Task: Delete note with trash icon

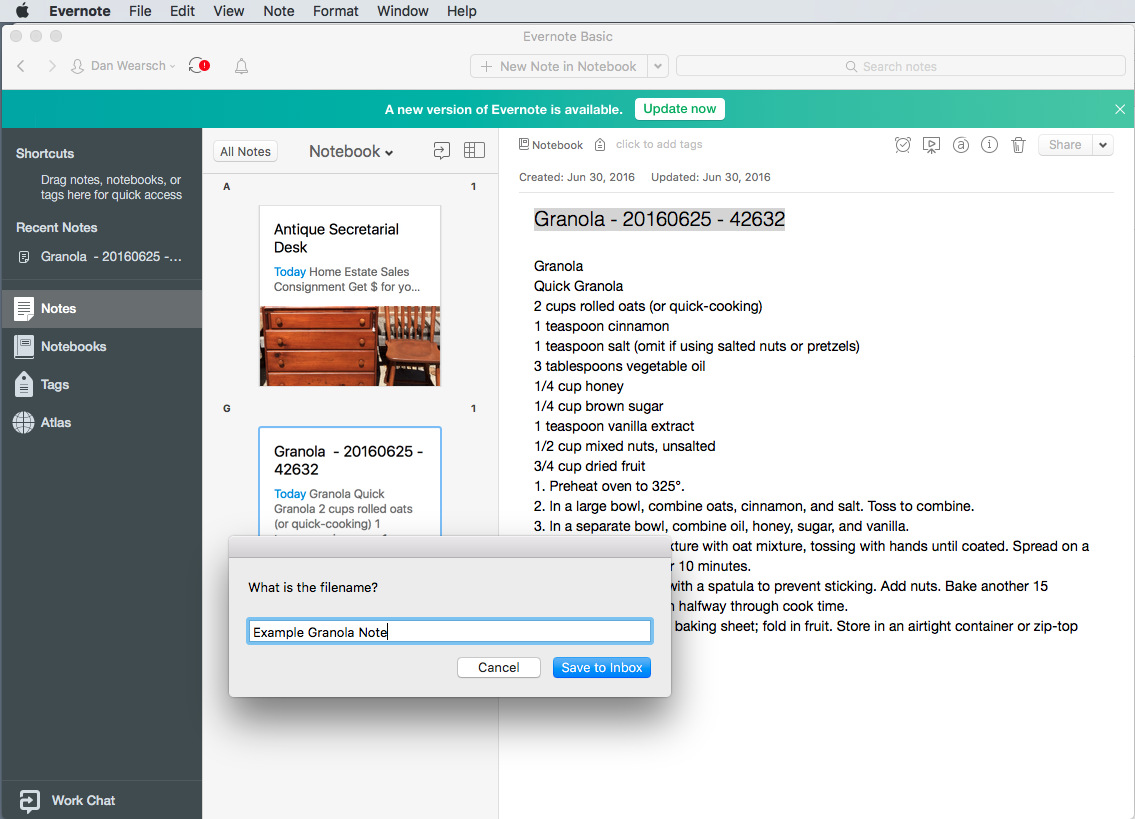Action: (1018, 145)
